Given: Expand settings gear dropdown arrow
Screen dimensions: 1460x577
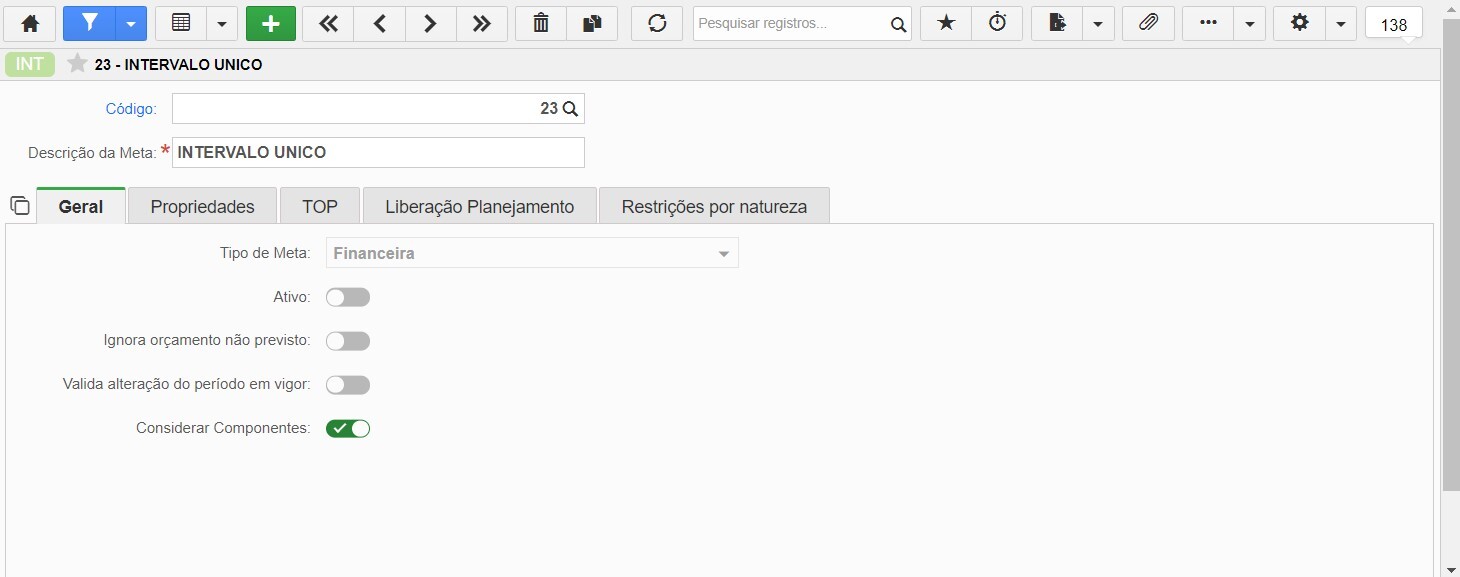Looking at the screenshot, I should click(x=1340, y=23).
